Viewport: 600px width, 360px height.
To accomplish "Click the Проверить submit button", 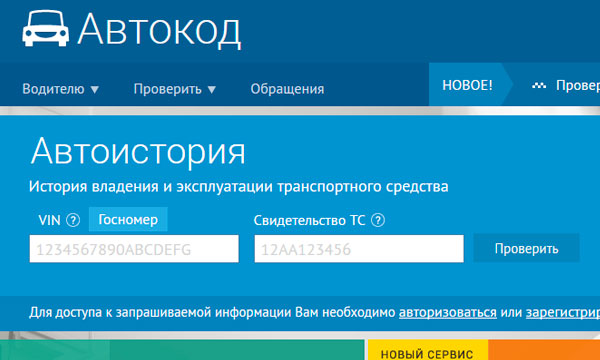I will pos(527,248).
